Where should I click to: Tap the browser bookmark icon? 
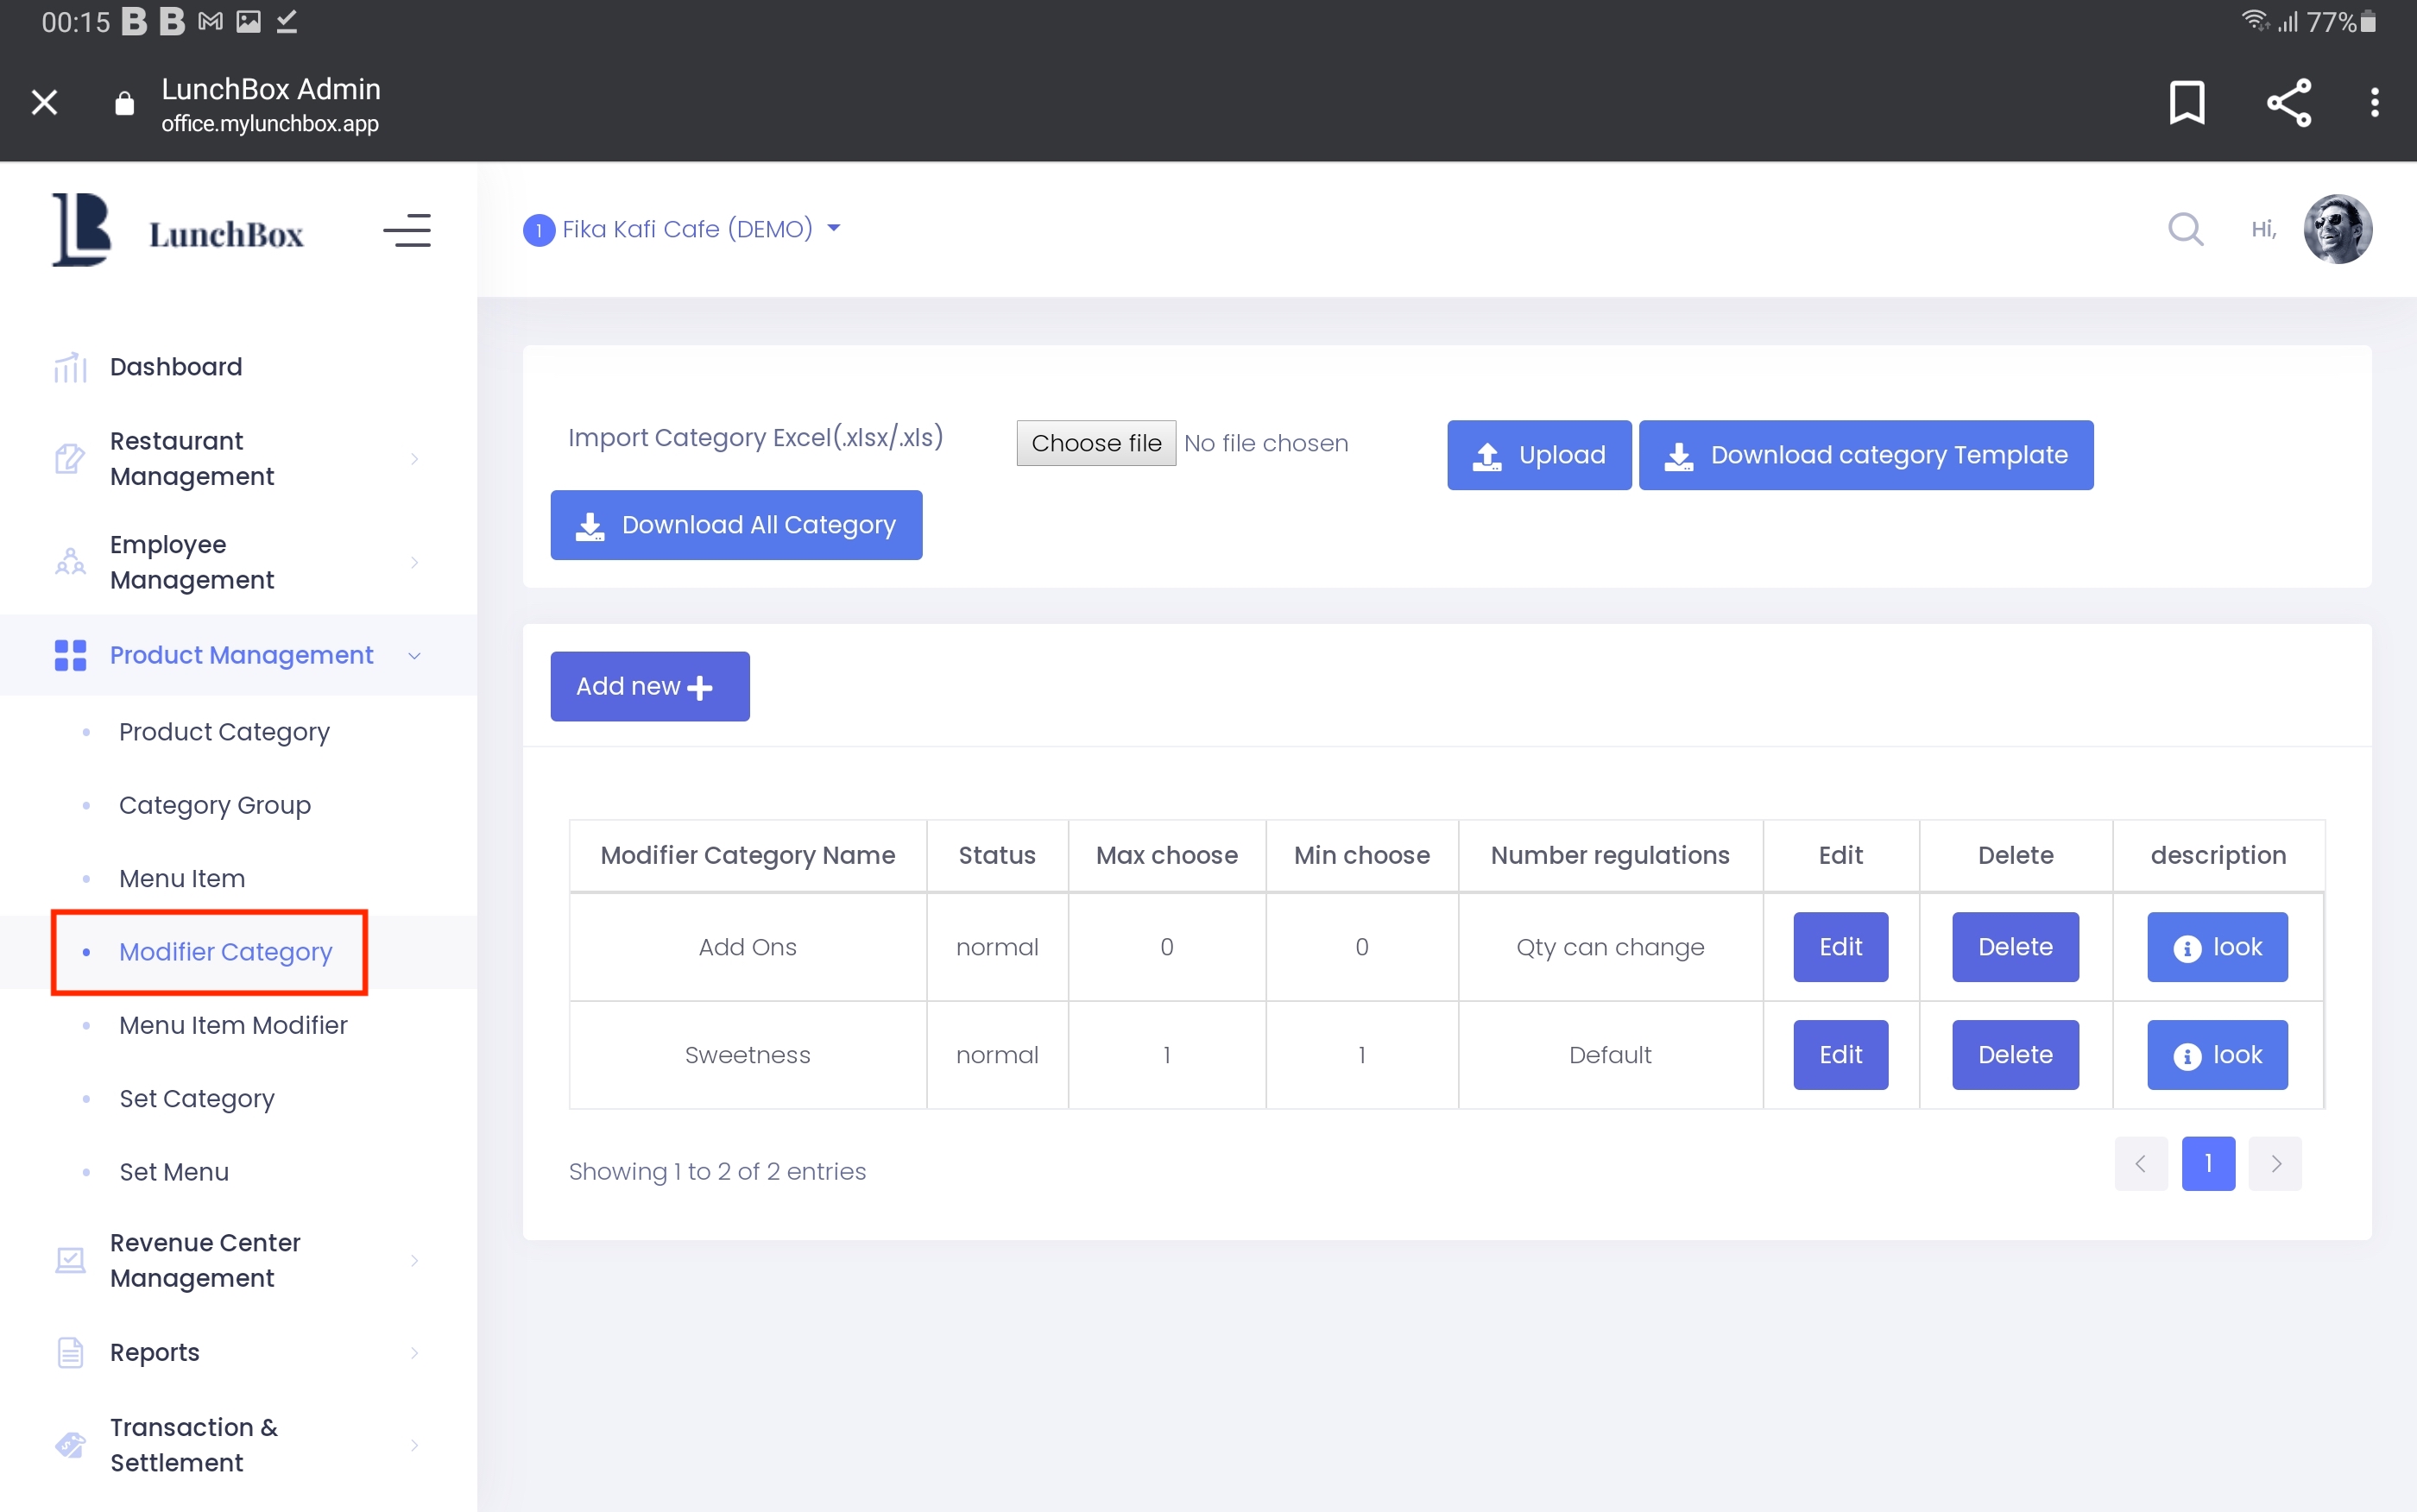tap(2186, 102)
